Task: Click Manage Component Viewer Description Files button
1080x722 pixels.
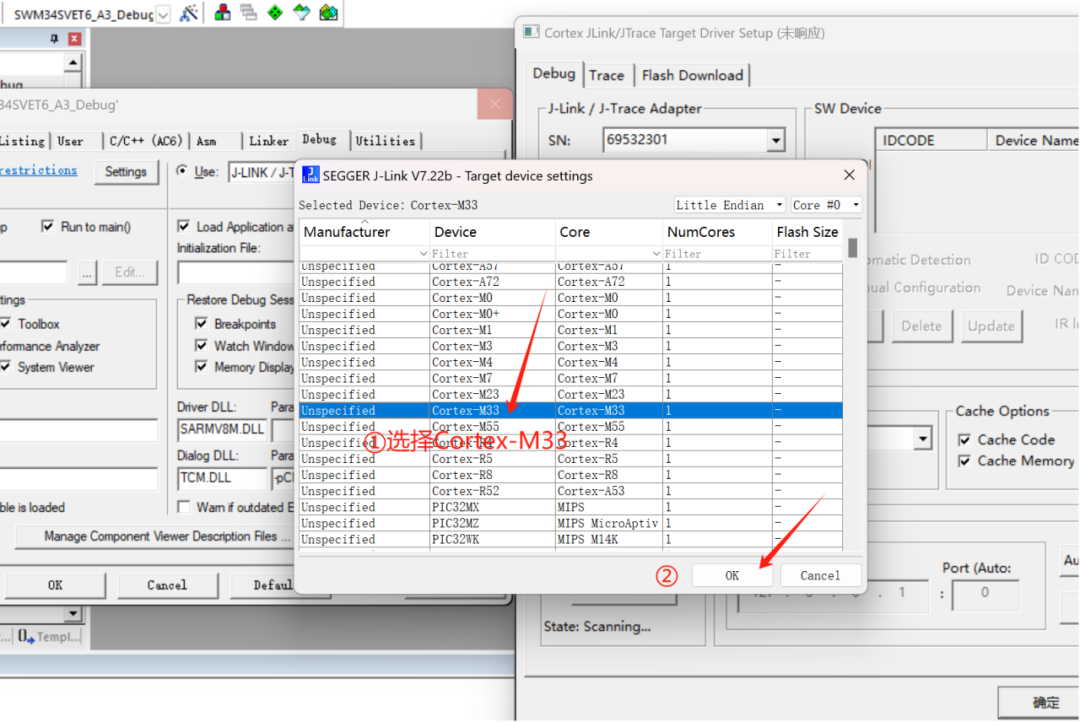Action: point(167,537)
